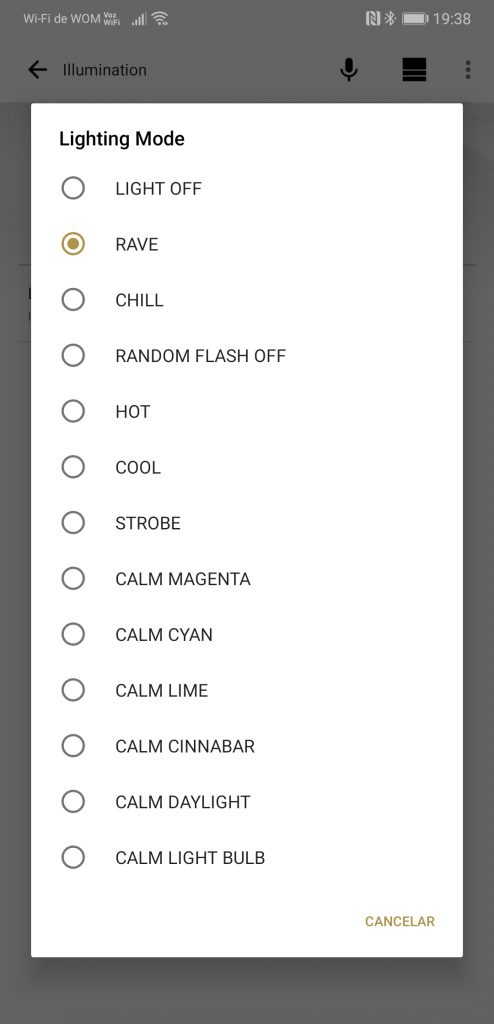Select CALM MAGENTA color mode
The width and height of the screenshot is (494, 1024).
point(247,579)
